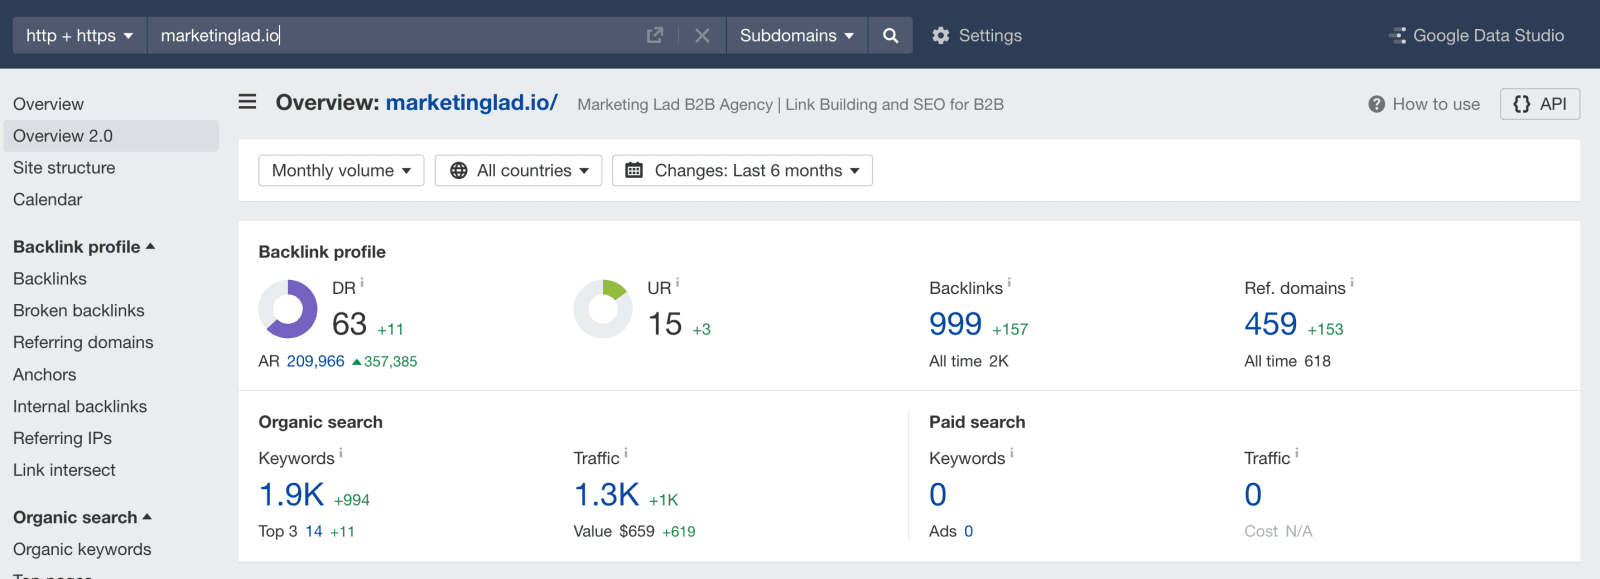This screenshot has height=579, width=1600.
Task: Click the Cost N/A text
Action: point(1278,531)
